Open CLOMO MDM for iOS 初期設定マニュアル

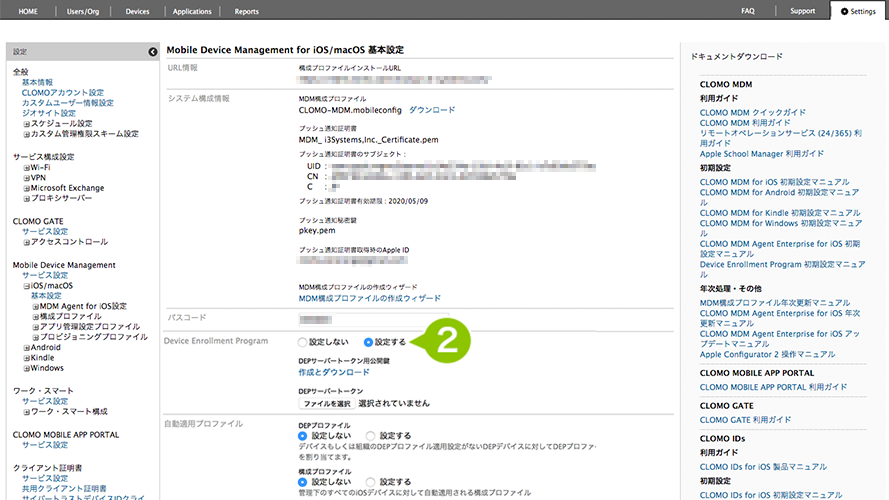[x=774, y=182]
